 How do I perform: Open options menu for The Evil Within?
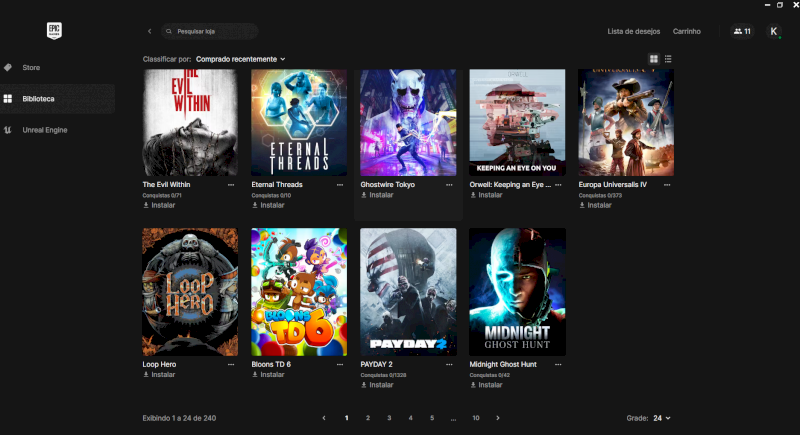coord(231,185)
